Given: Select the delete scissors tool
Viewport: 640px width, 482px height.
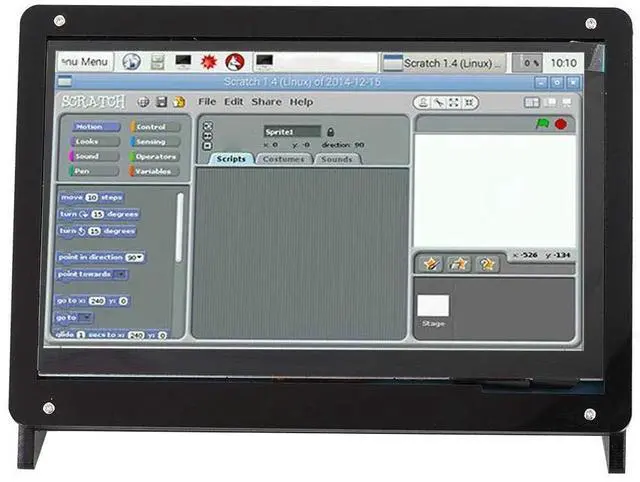Looking at the screenshot, I should [x=439, y=103].
